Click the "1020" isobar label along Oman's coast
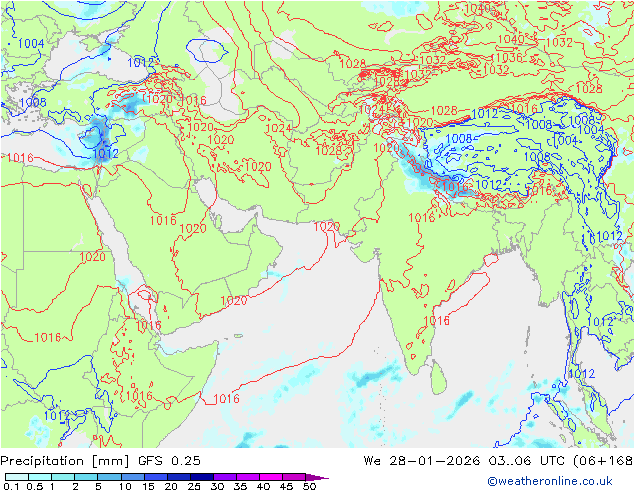The width and height of the screenshot is (634, 490). coord(234,301)
